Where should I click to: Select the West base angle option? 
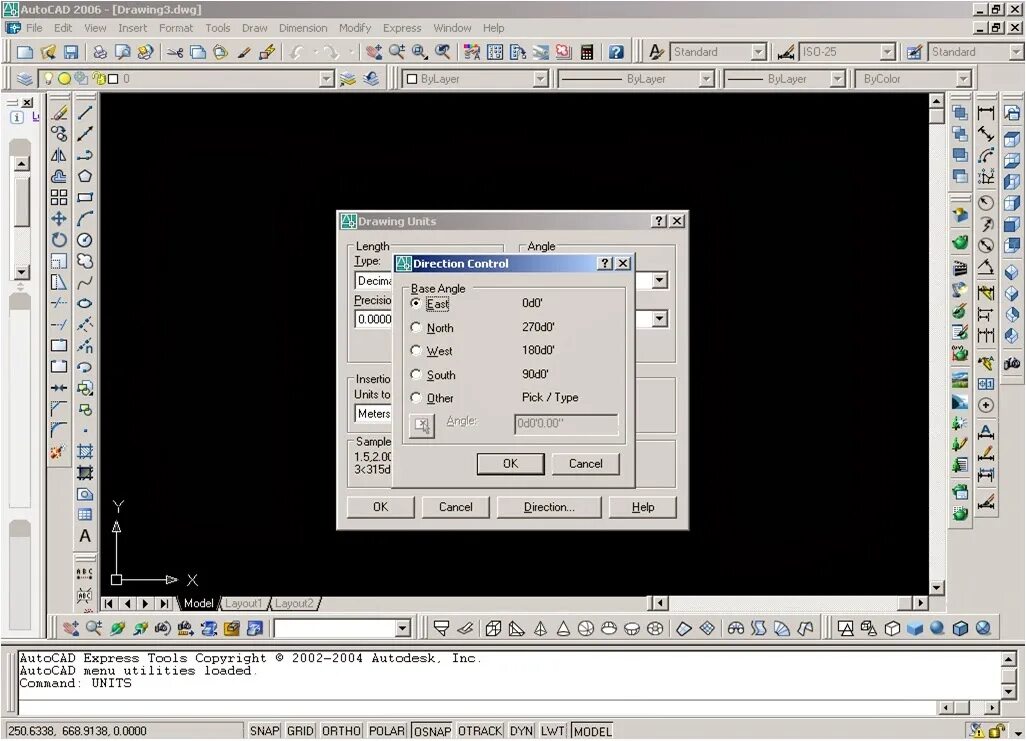click(x=416, y=350)
